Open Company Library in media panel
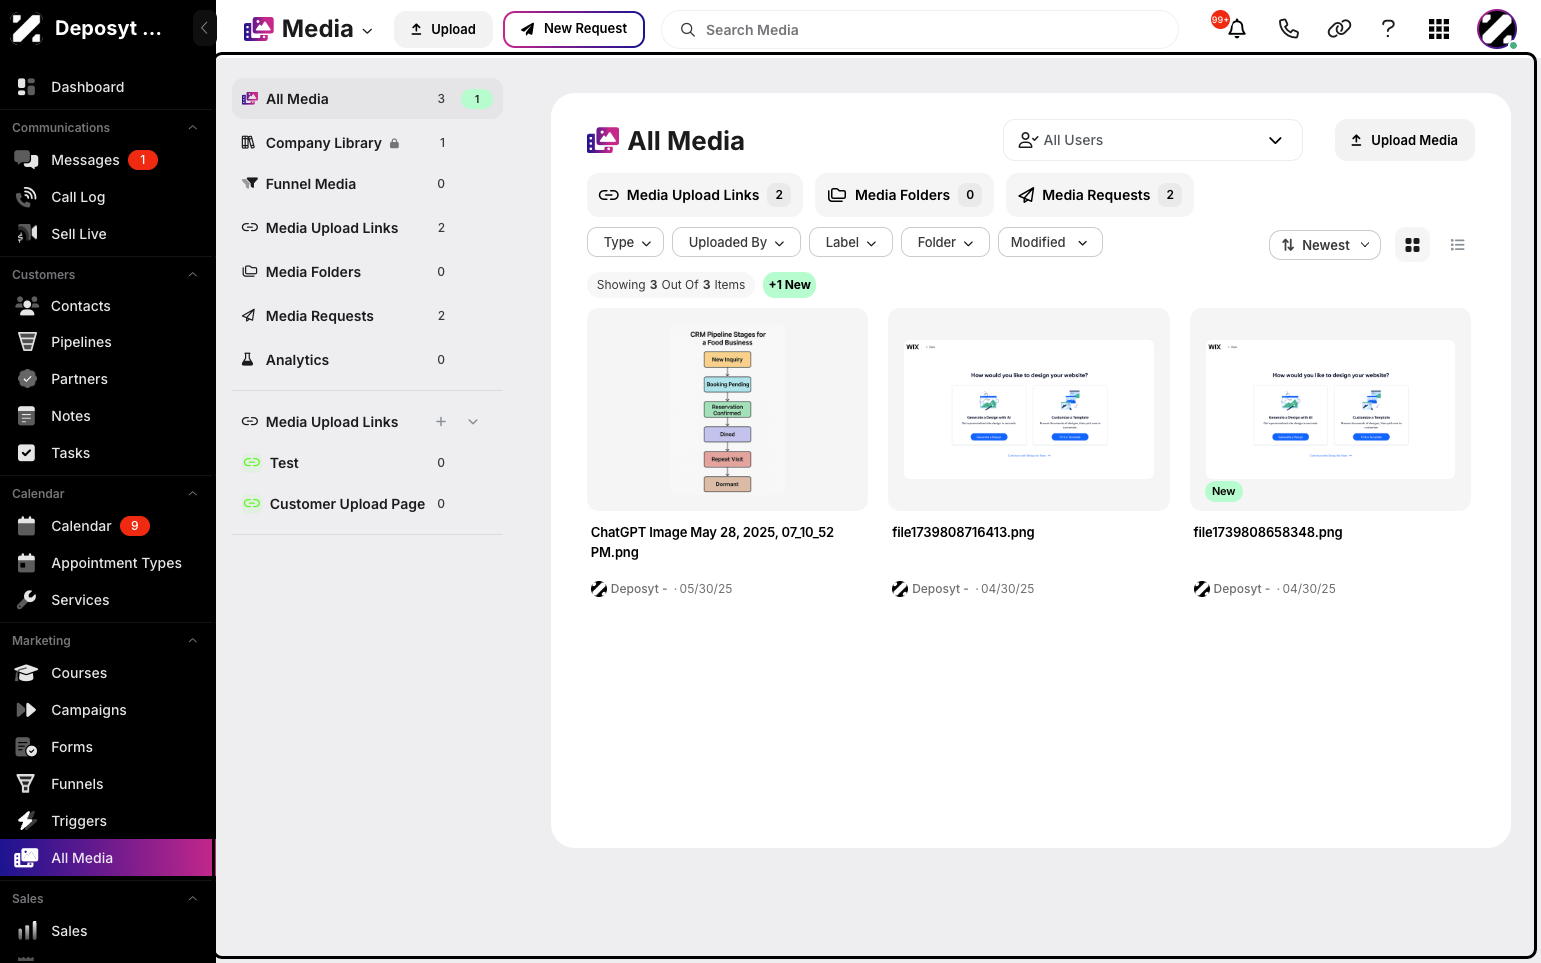1541x963 pixels. [367, 143]
